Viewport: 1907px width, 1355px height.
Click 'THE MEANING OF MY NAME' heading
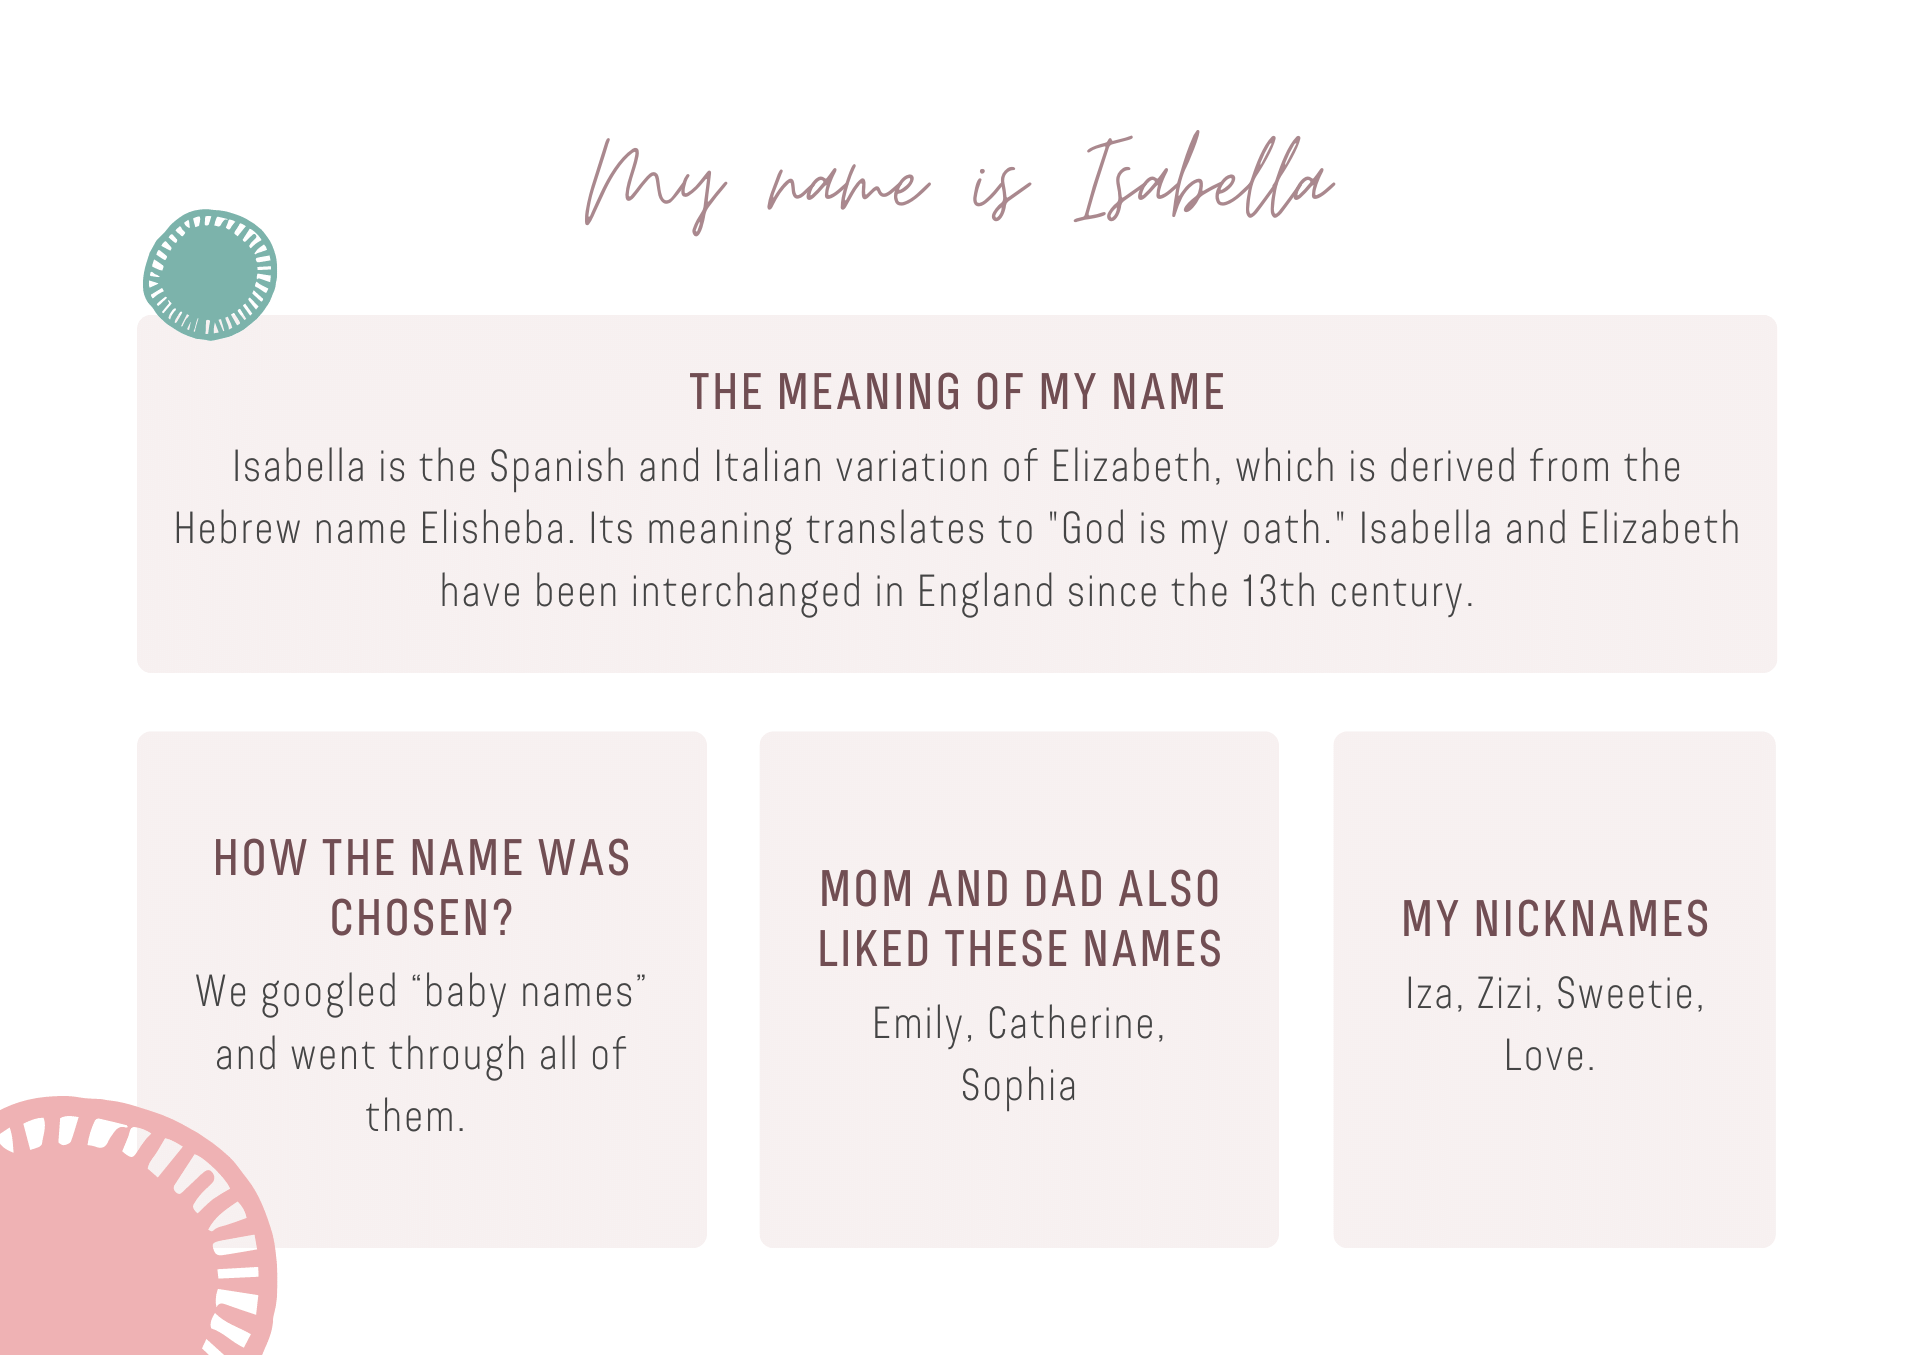[957, 392]
